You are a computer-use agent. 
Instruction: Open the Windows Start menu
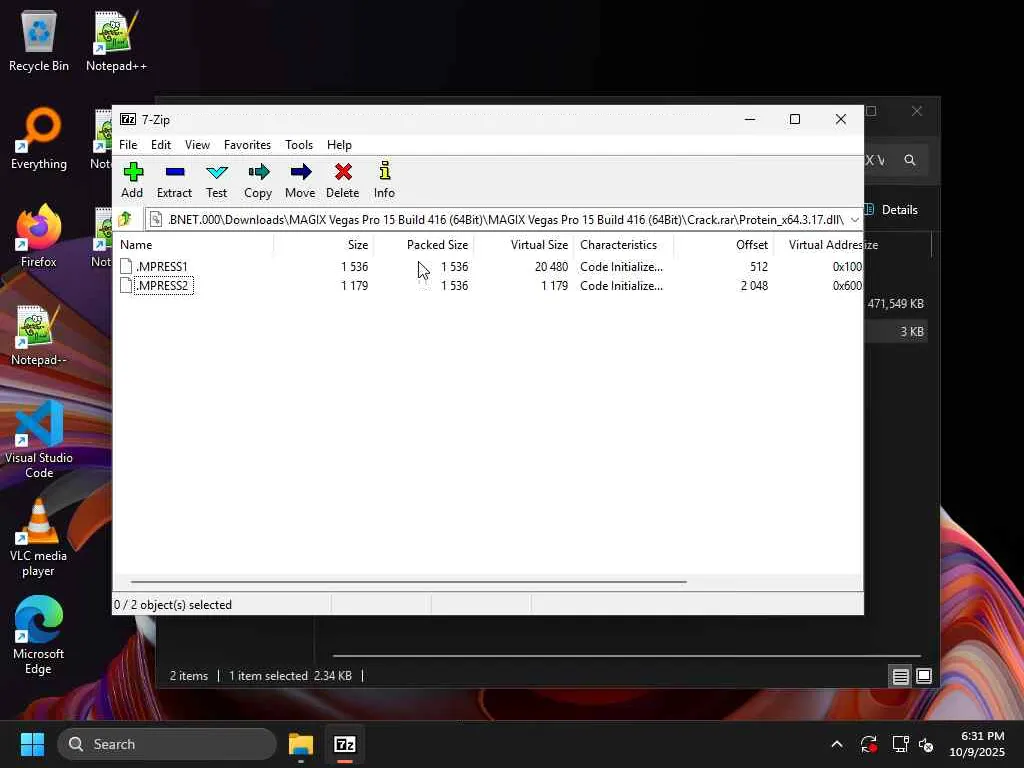click(32, 744)
